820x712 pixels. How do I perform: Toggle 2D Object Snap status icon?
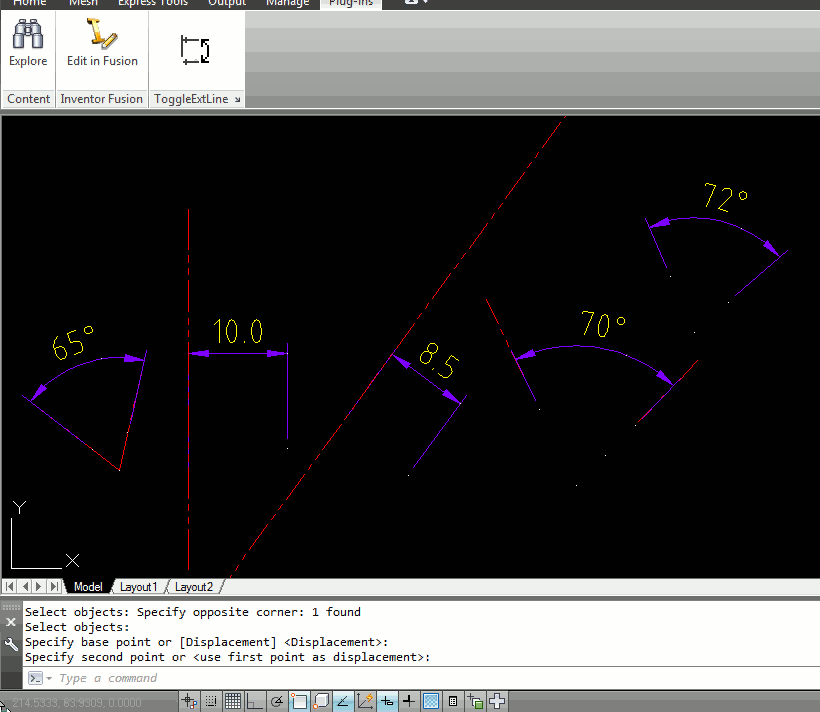299,701
